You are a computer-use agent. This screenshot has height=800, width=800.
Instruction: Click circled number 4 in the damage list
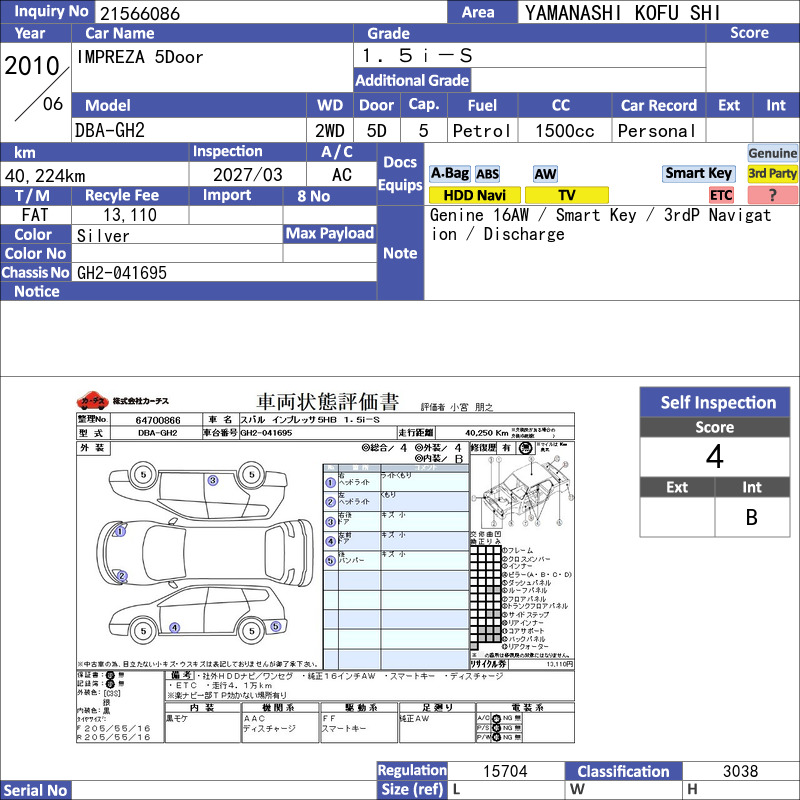coord(330,541)
